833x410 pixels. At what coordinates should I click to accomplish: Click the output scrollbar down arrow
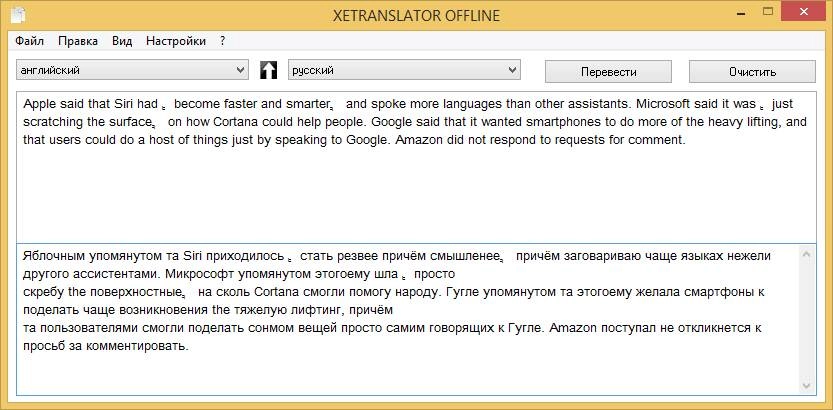(806, 385)
